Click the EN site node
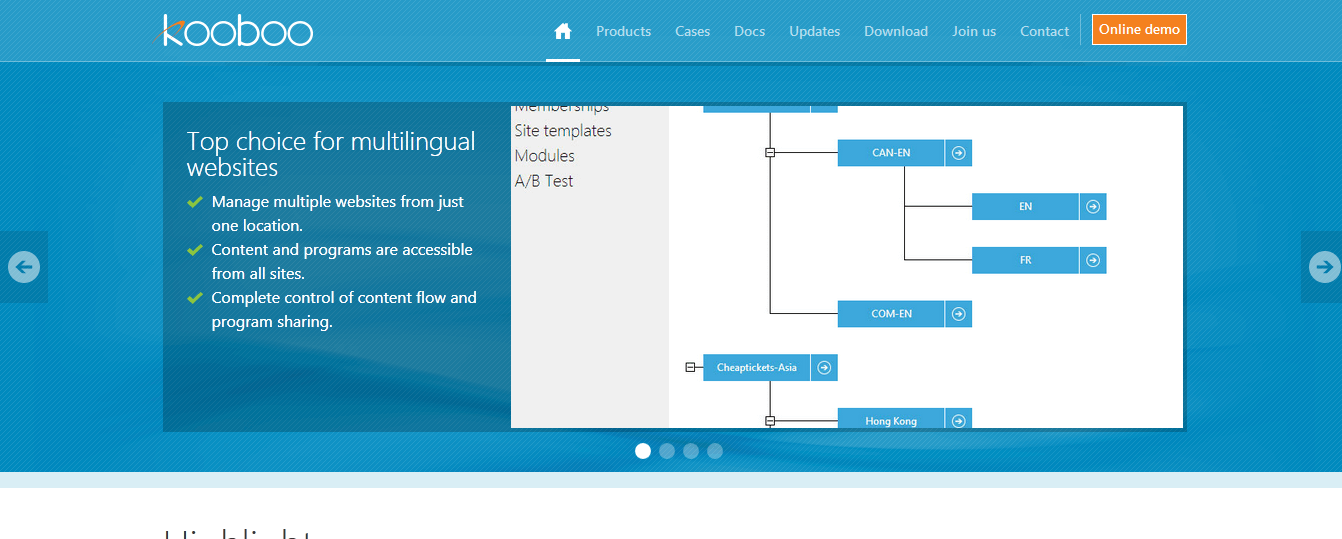 (1025, 207)
